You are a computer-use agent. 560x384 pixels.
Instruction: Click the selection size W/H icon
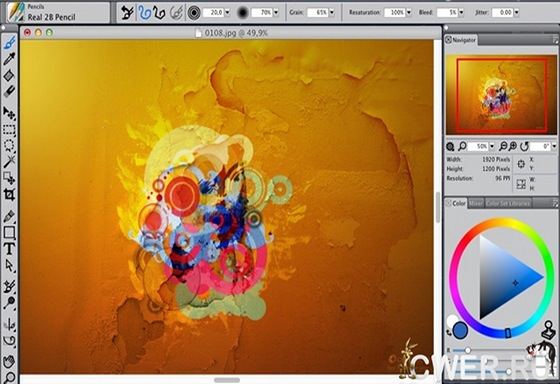(521, 184)
